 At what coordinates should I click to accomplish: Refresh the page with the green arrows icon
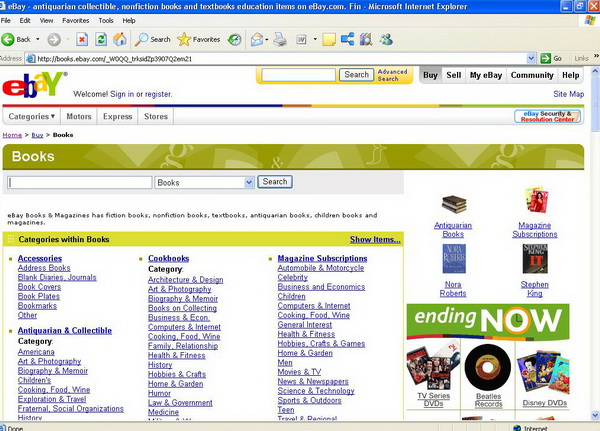[x=101, y=39]
